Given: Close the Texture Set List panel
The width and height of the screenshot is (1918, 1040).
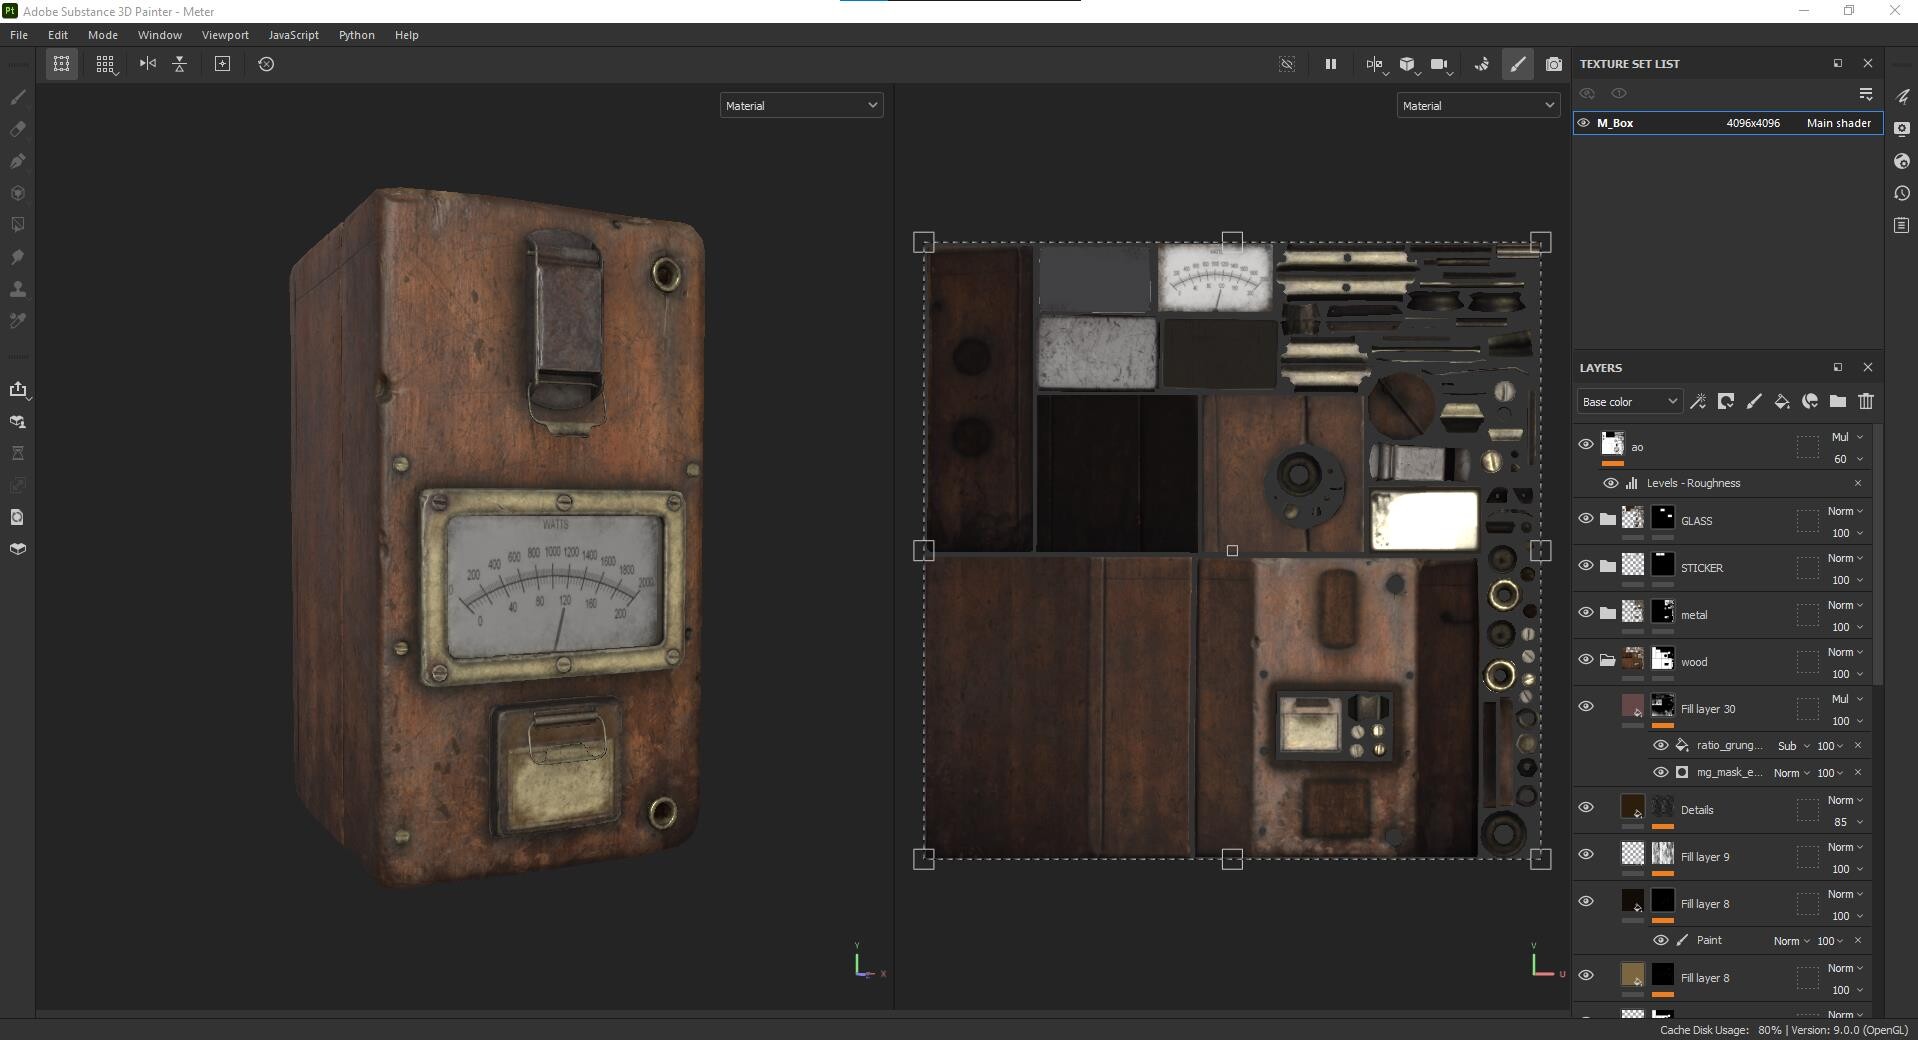Looking at the screenshot, I should pos(1868,63).
